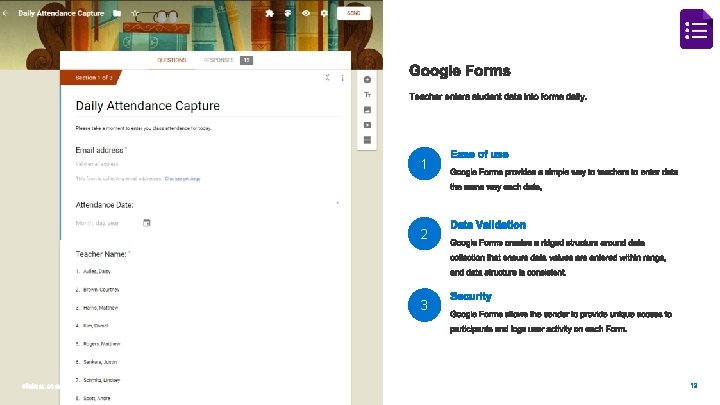The height and width of the screenshot is (405, 720).
Task: Click the SEND button
Action: tap(354, 13)
